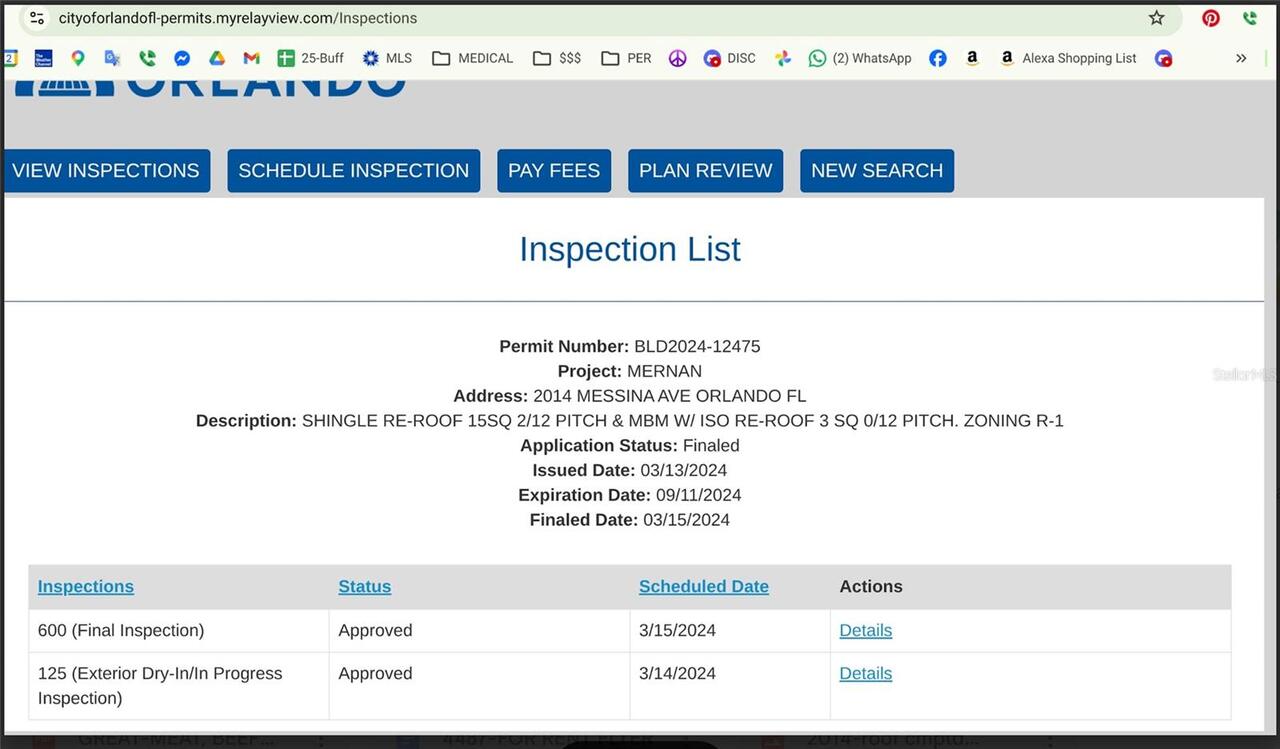Open the Google Photos bookmark

(x=782, y=58)
